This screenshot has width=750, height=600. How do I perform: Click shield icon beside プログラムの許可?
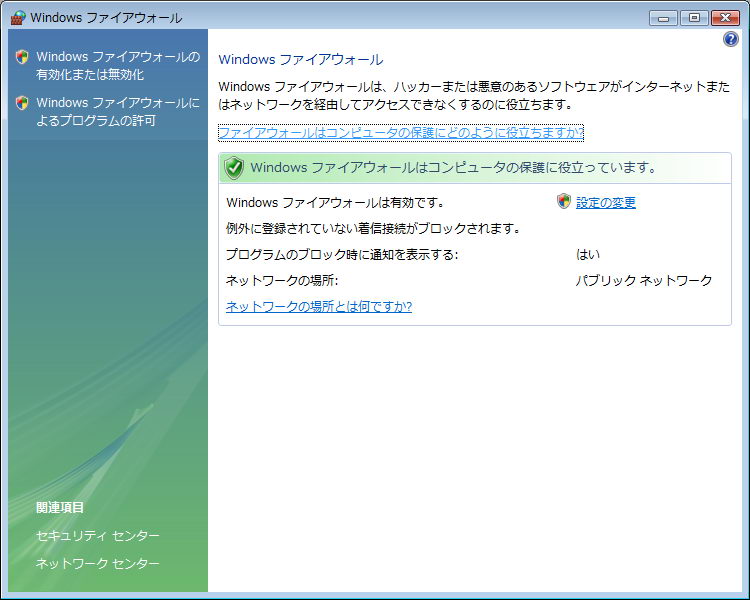(x=22, y=103)
